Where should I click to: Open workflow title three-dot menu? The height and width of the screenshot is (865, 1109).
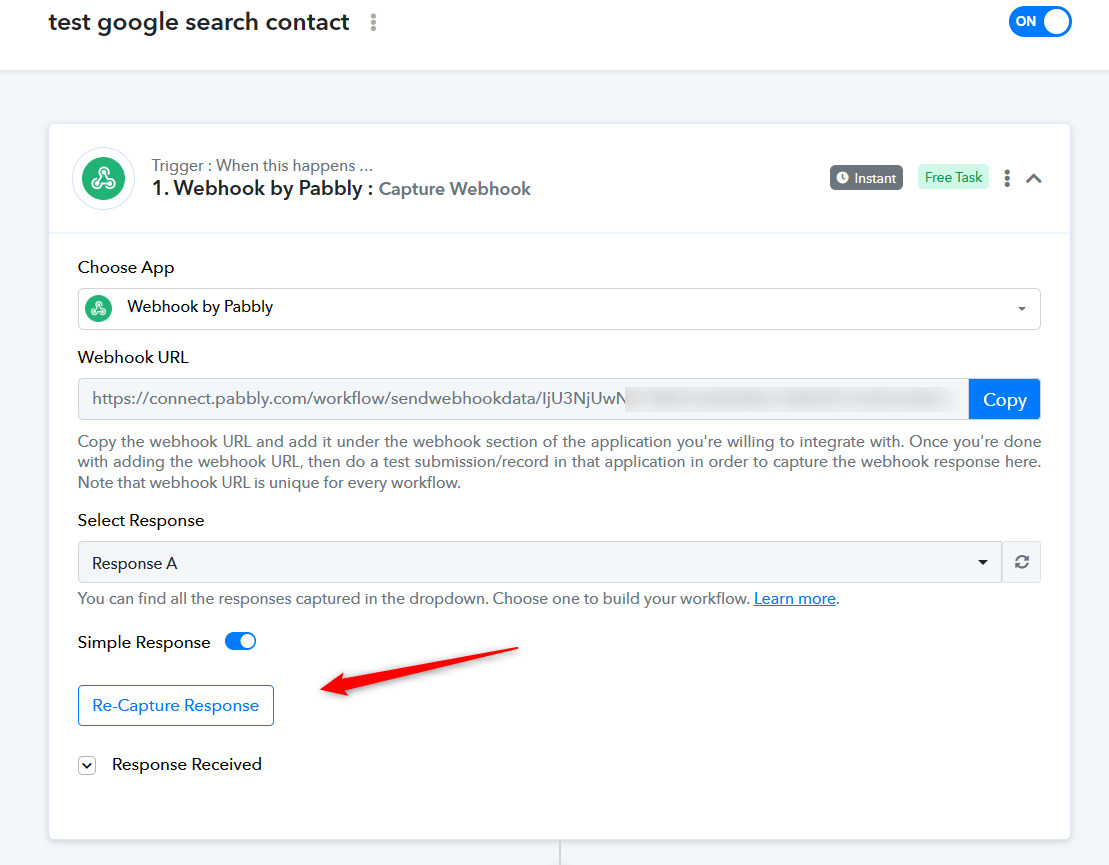(373, 23)
